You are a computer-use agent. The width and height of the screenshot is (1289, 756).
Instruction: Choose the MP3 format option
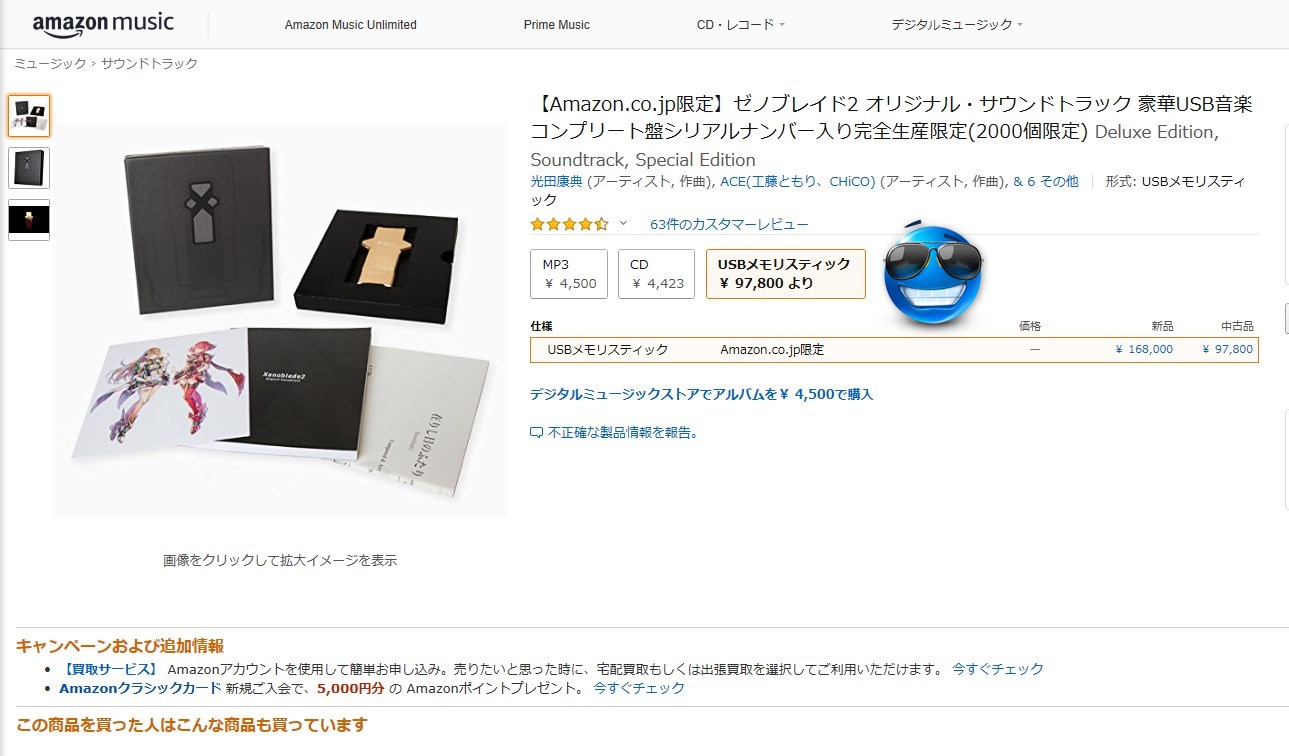(569, 274)
